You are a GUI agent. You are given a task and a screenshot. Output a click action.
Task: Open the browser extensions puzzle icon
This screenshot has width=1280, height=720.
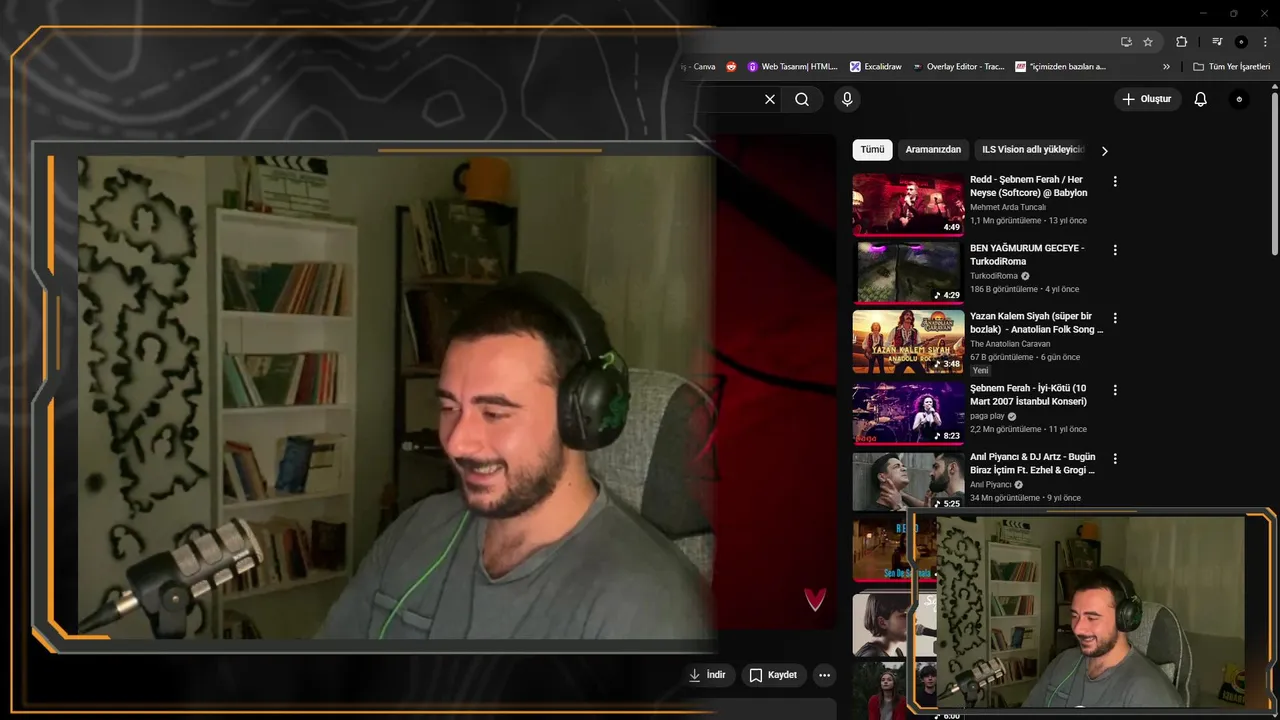point(1181,42)
